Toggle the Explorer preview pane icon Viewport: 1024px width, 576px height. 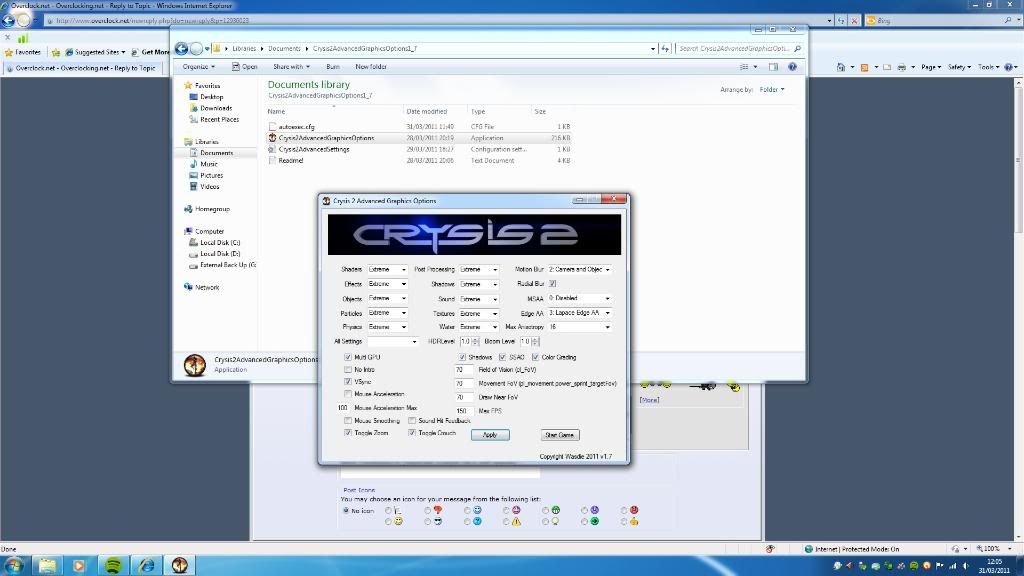pos(773,67)
